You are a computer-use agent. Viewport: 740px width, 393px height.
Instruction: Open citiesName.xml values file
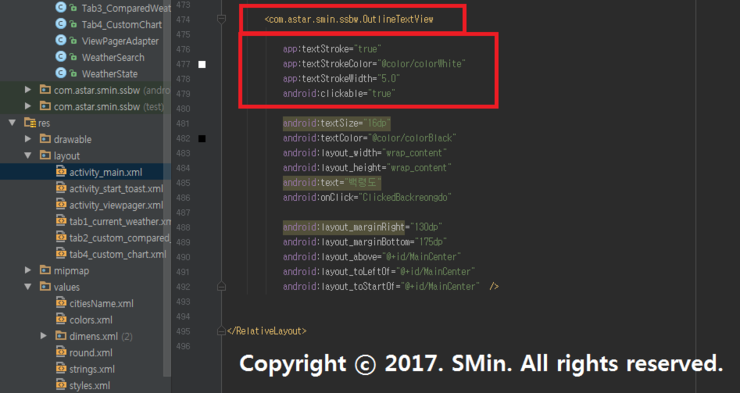101,303
